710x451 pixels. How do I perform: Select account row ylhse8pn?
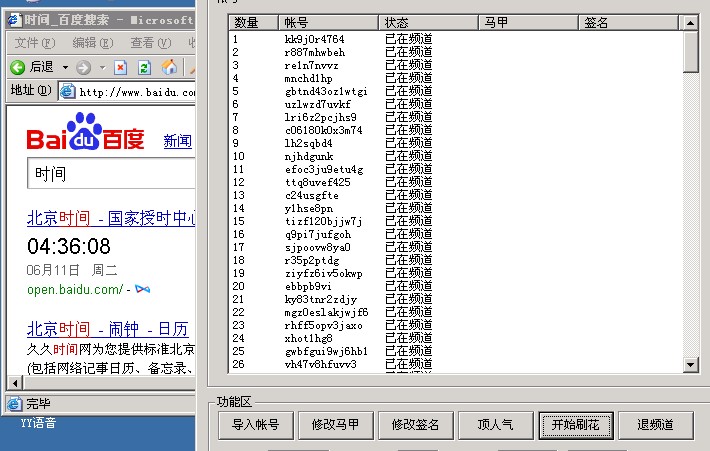pyautogui.click(x=455, y=208)
